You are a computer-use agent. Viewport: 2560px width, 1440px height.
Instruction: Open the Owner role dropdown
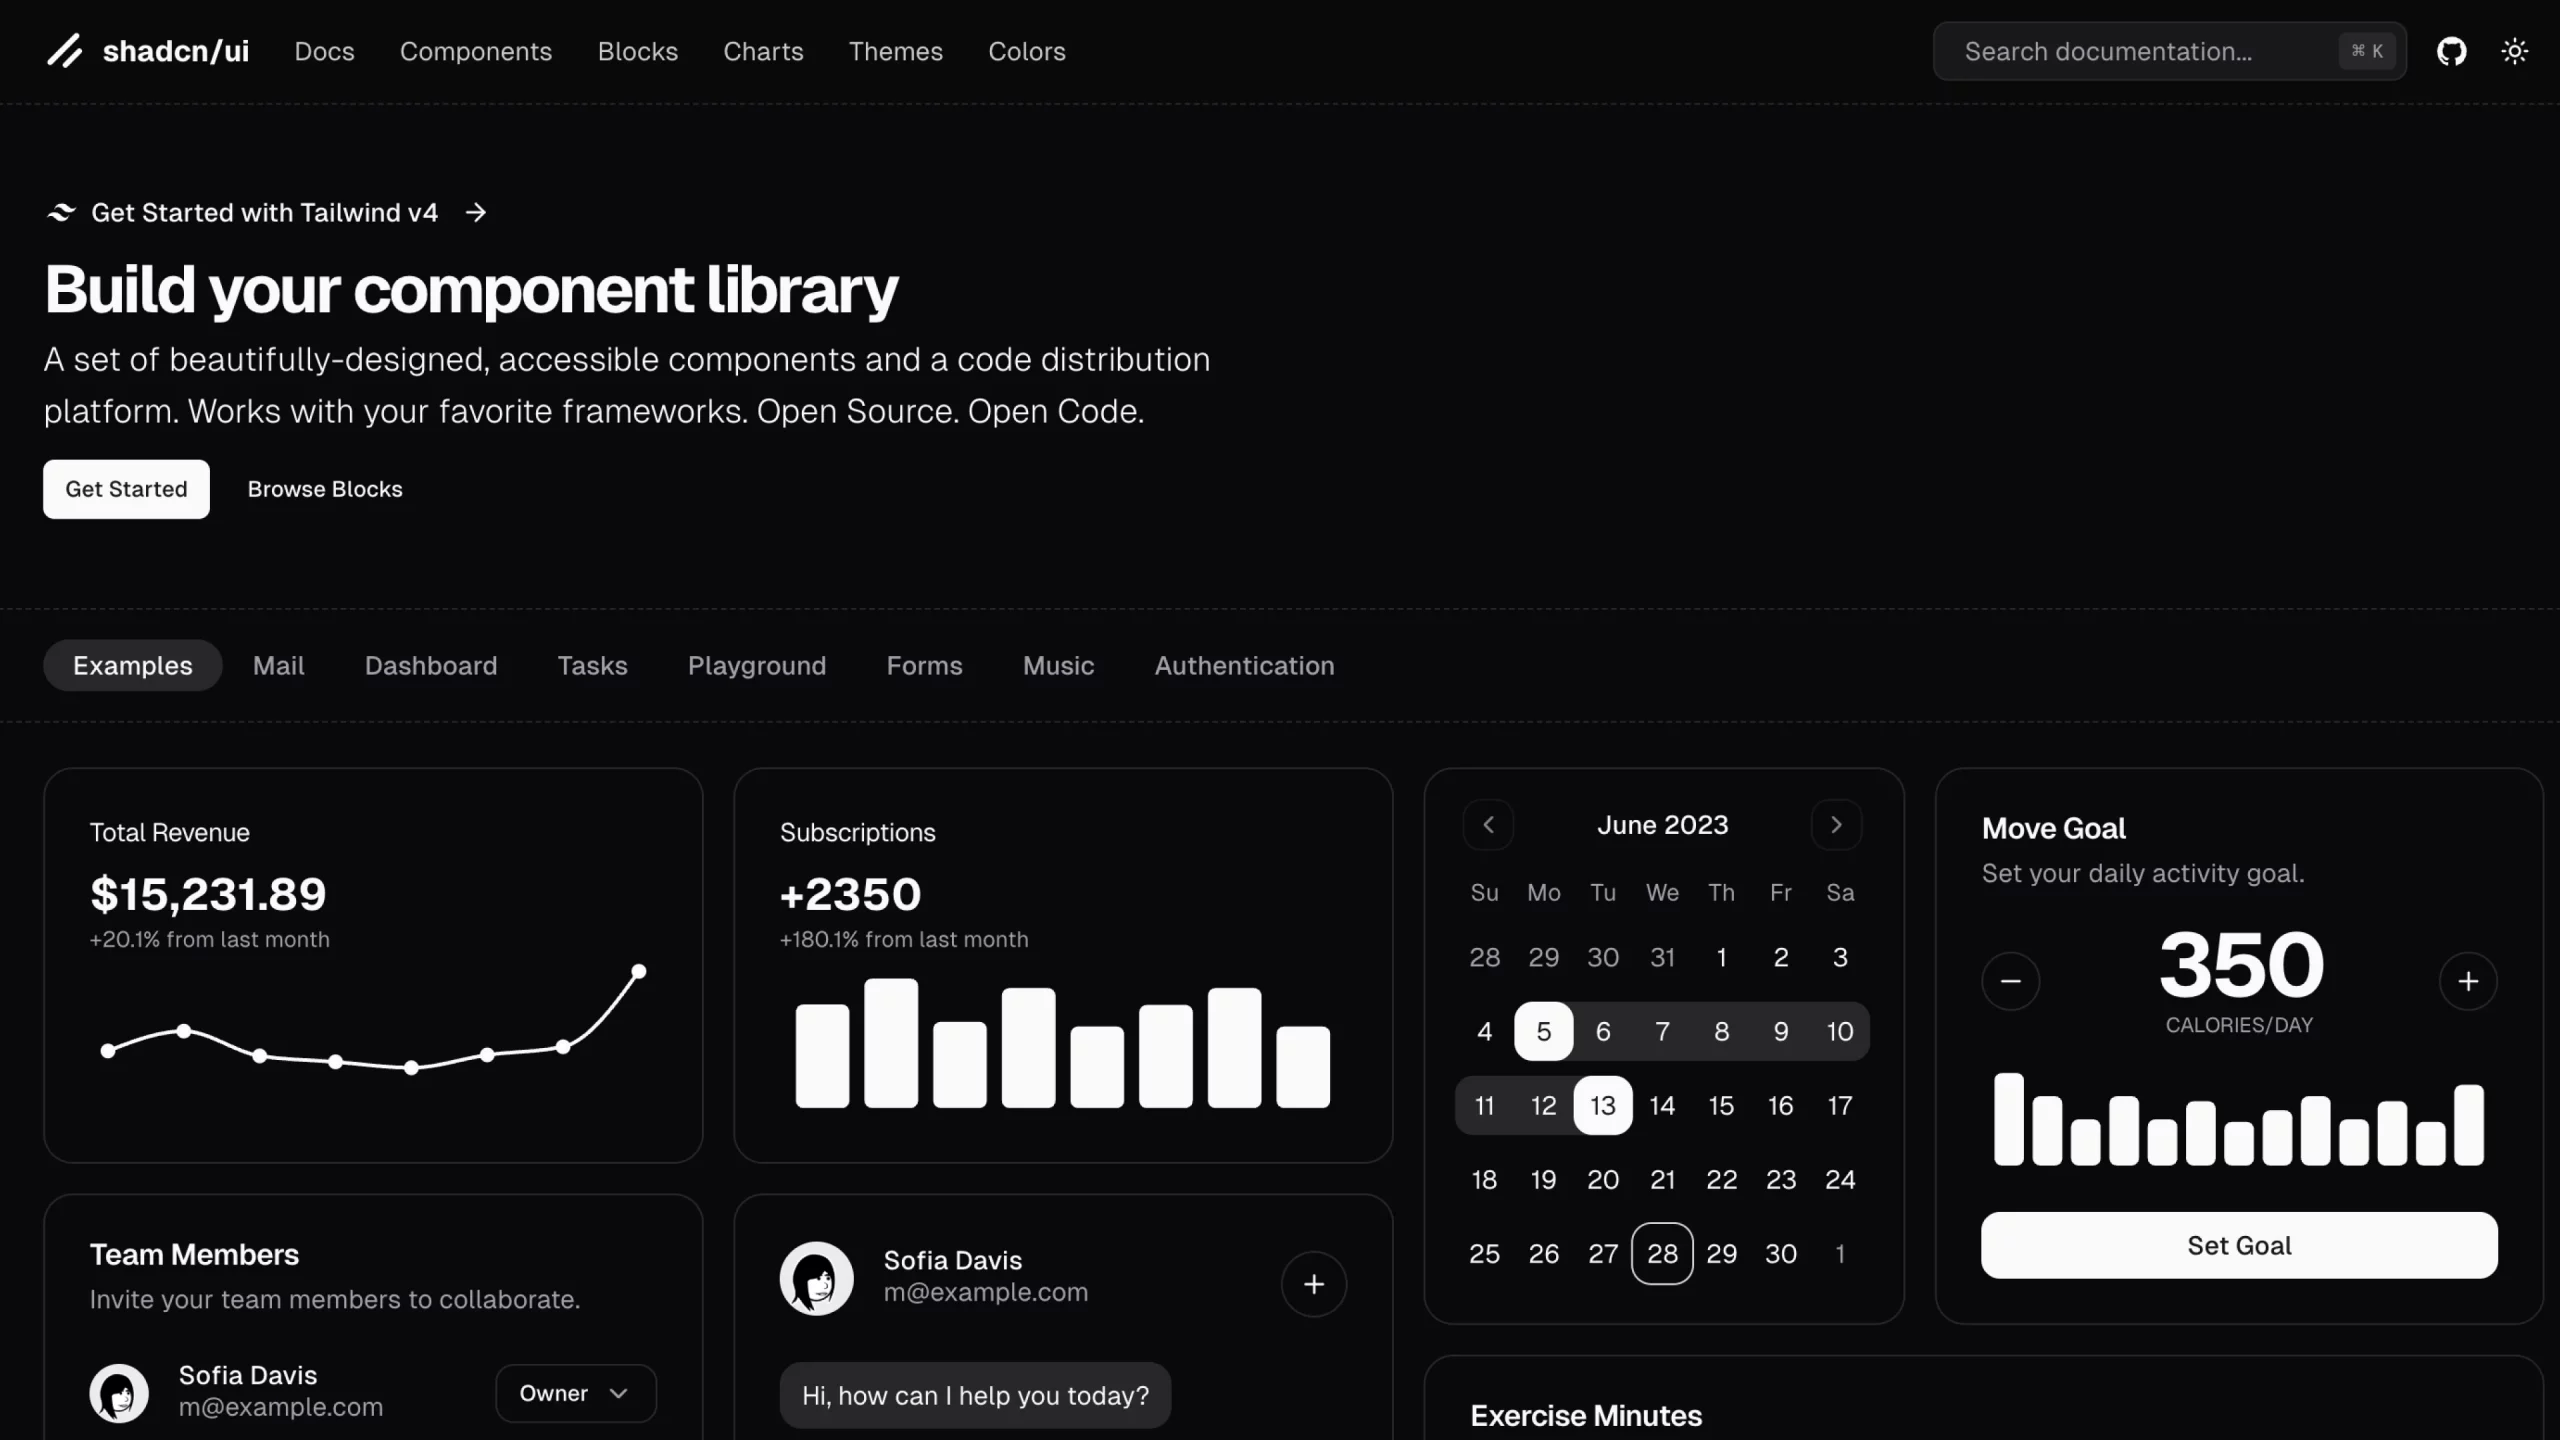575,1393
